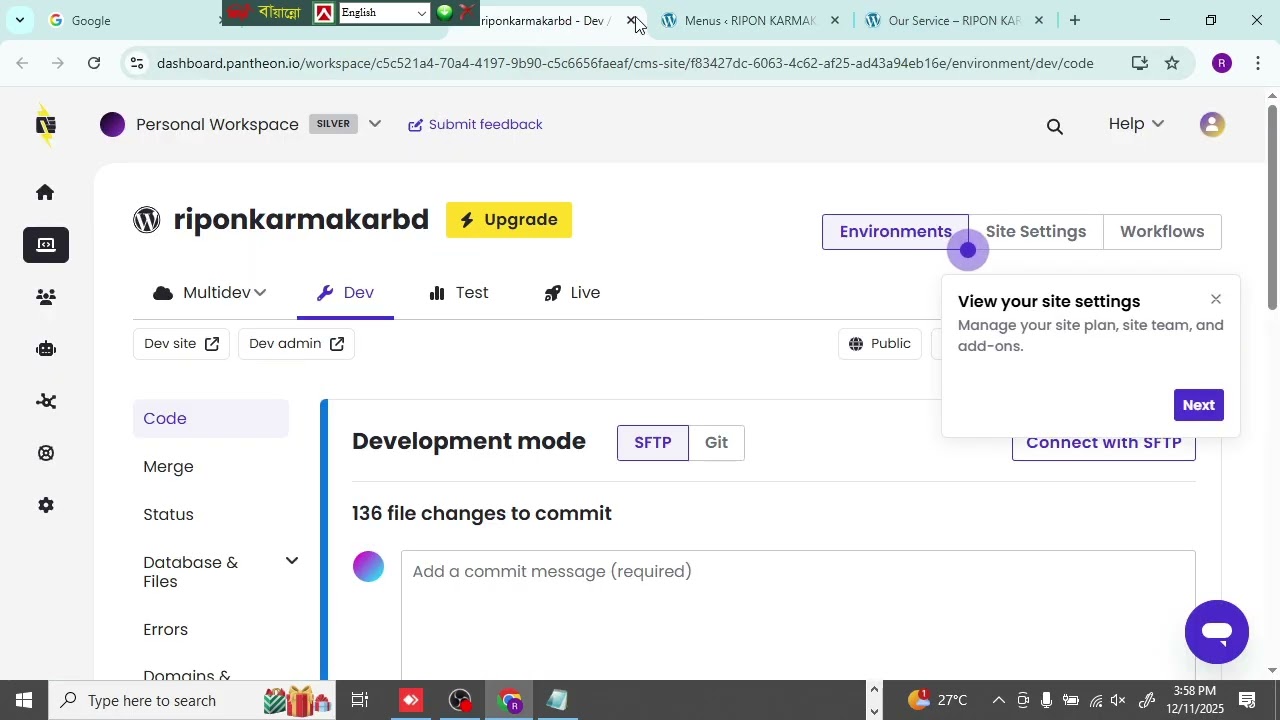
Task: Reload the page with refresh icon
Action: coord(94,63)
